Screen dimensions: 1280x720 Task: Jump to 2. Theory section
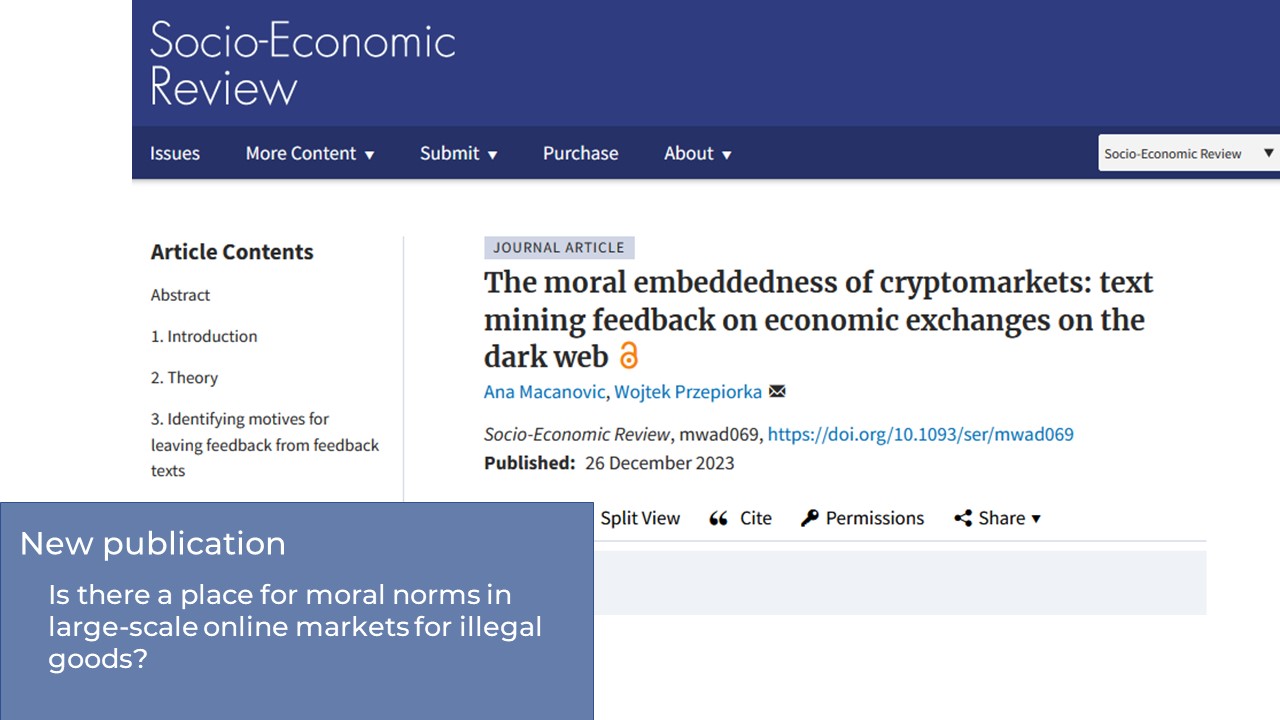(184, 377)
